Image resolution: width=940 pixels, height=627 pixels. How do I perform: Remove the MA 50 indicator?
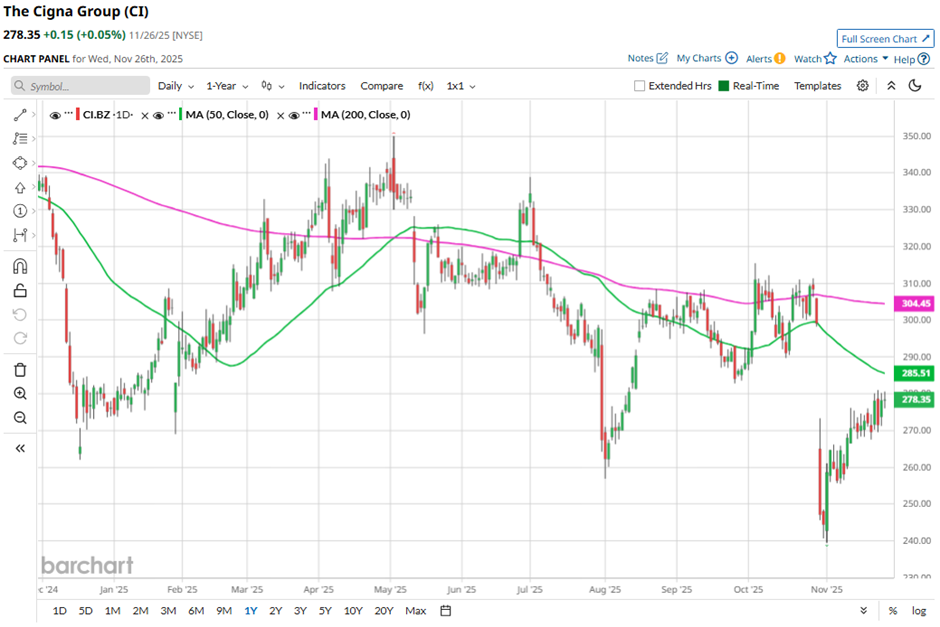[144, 116]
